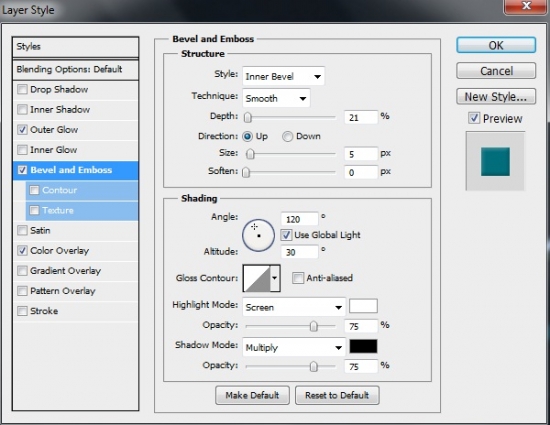Uncheck the Outer Glow effect
The image size is (550, 425).
[x=22, y=130]
